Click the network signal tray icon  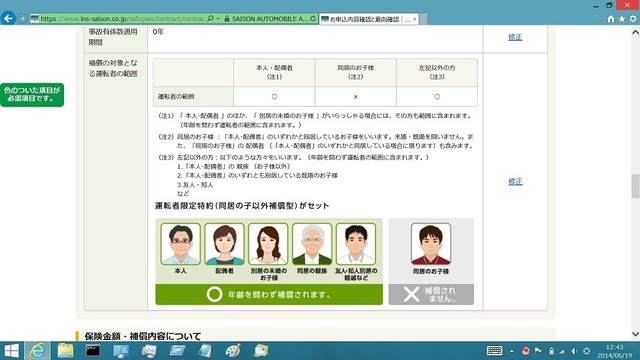coord(562,351)
